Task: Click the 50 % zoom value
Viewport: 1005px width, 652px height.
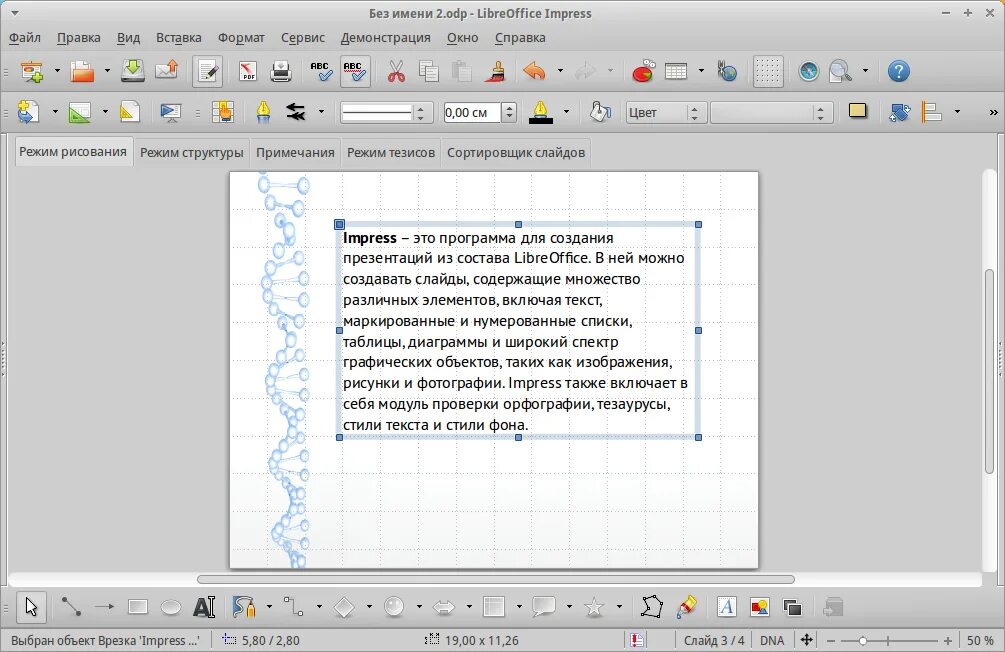Action: [981, 640]
